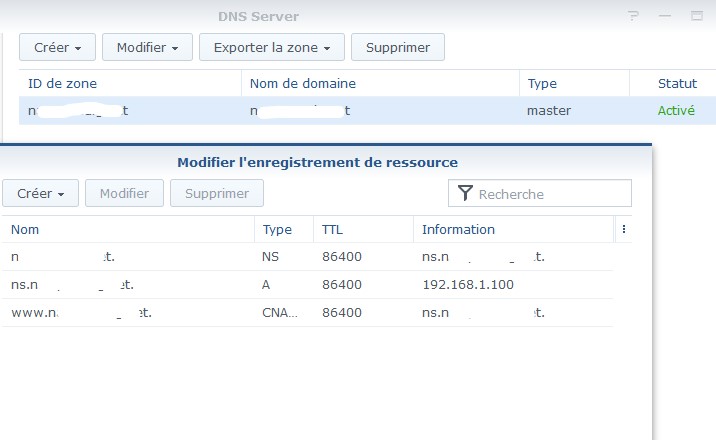
Task: Open the Modifier dropdown in DNS Server toolbar
Action: click(x=147, y=47)
